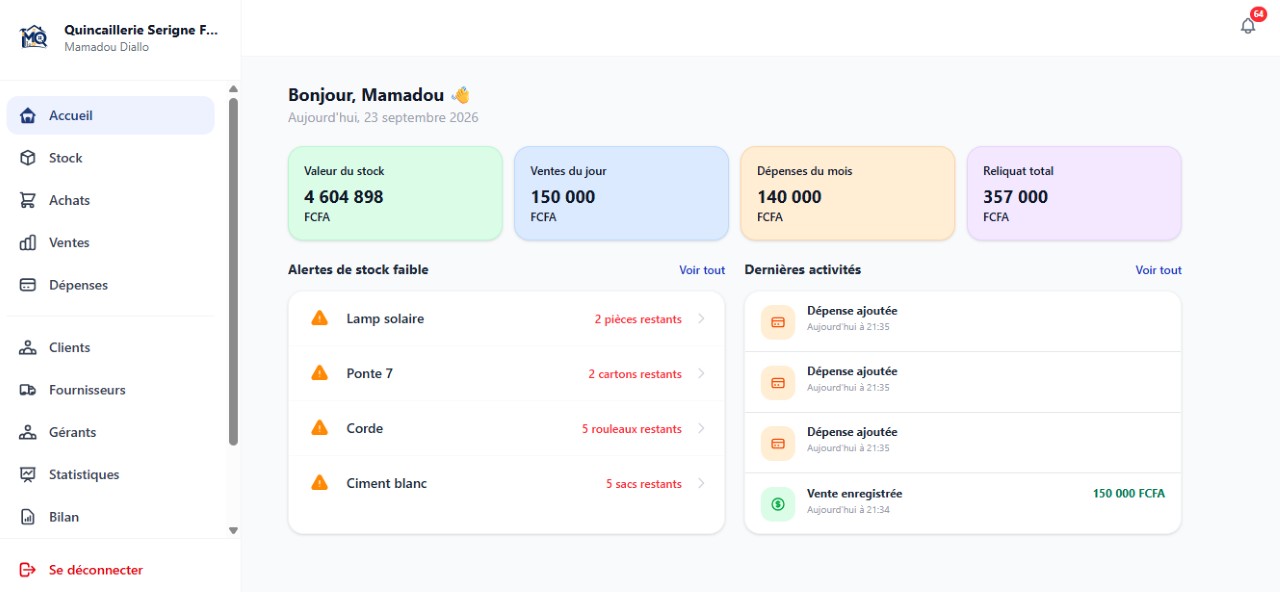Click the Clients people icon
This screenshot has height=592, width=1280.
[x=29, y=348]
